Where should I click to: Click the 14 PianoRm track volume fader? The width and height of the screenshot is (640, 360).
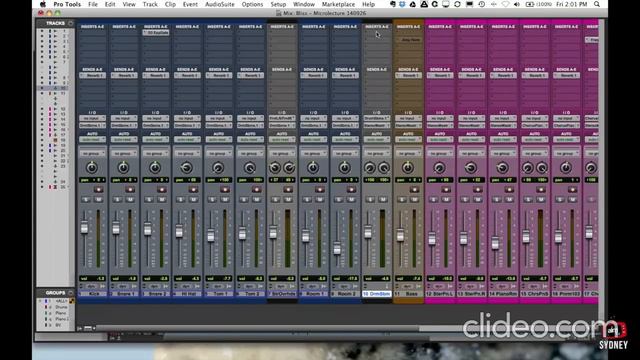coord(495,243)
